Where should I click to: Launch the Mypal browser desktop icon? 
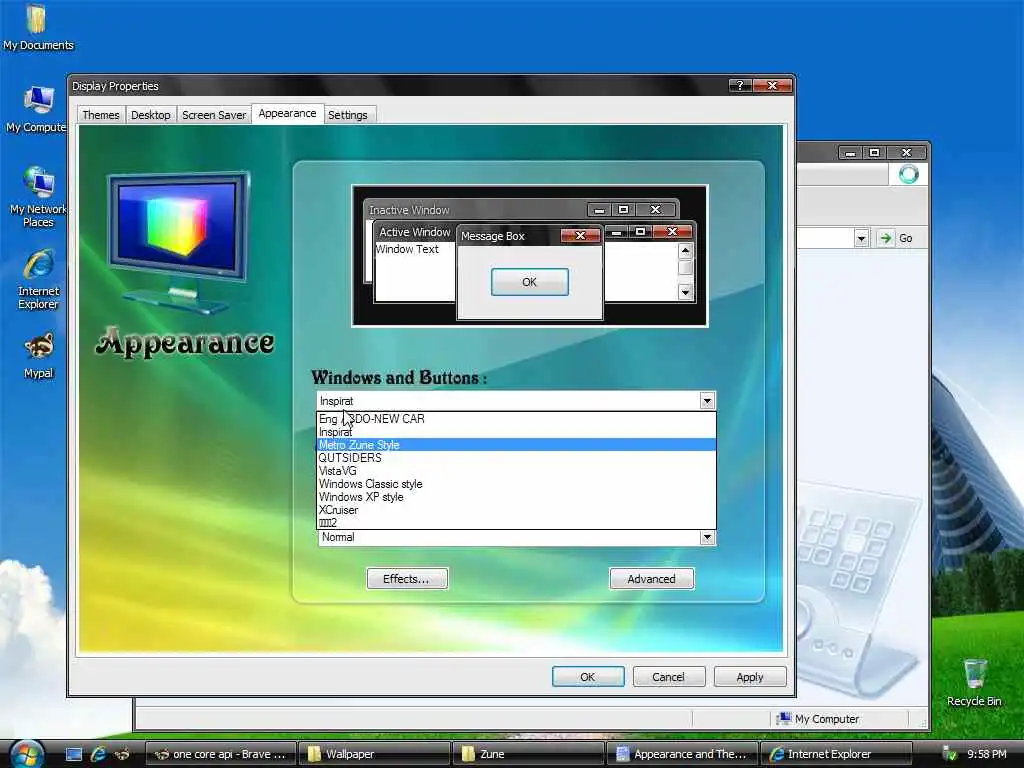coord(38,355)
